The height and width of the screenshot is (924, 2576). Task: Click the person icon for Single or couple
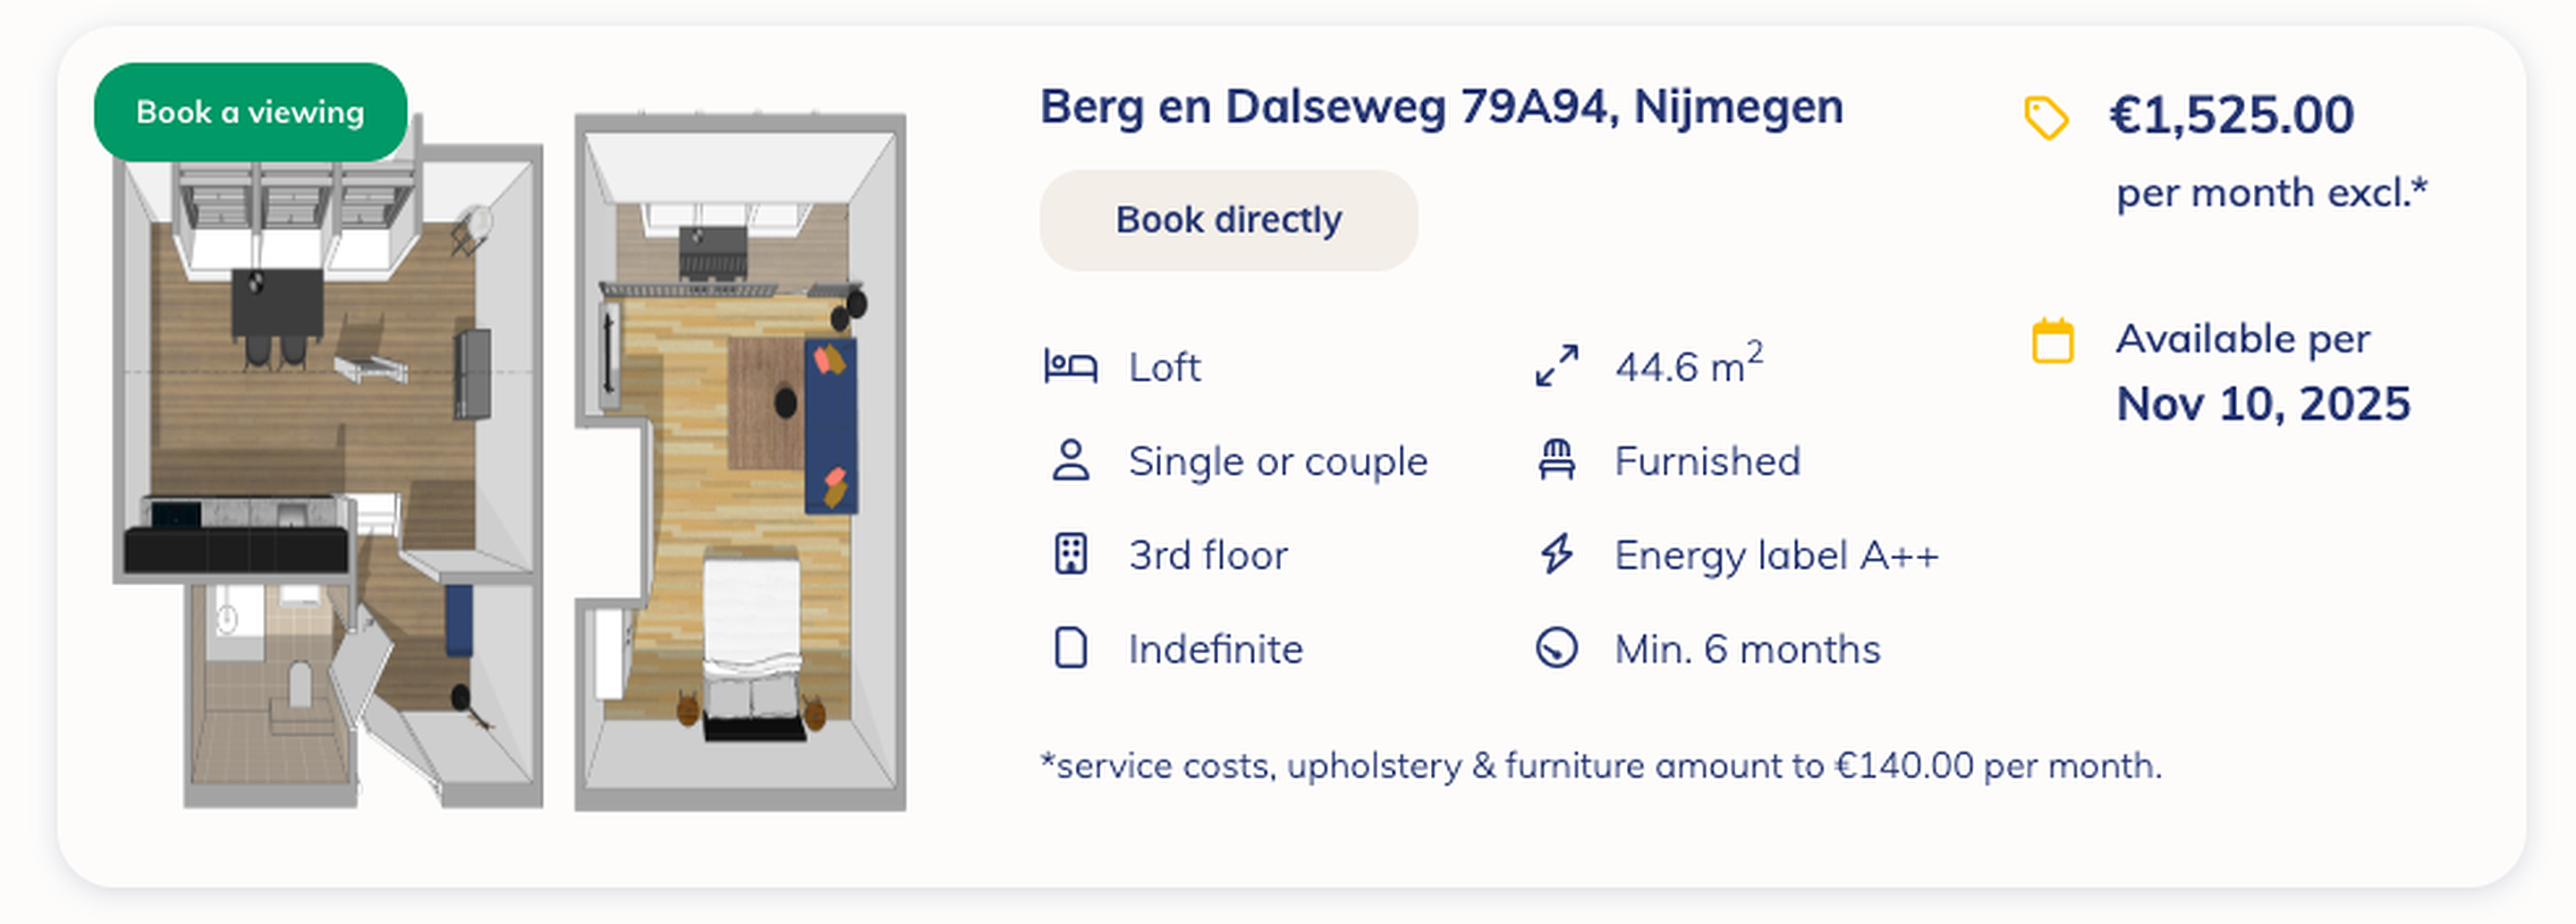(x=1070, y=461)
